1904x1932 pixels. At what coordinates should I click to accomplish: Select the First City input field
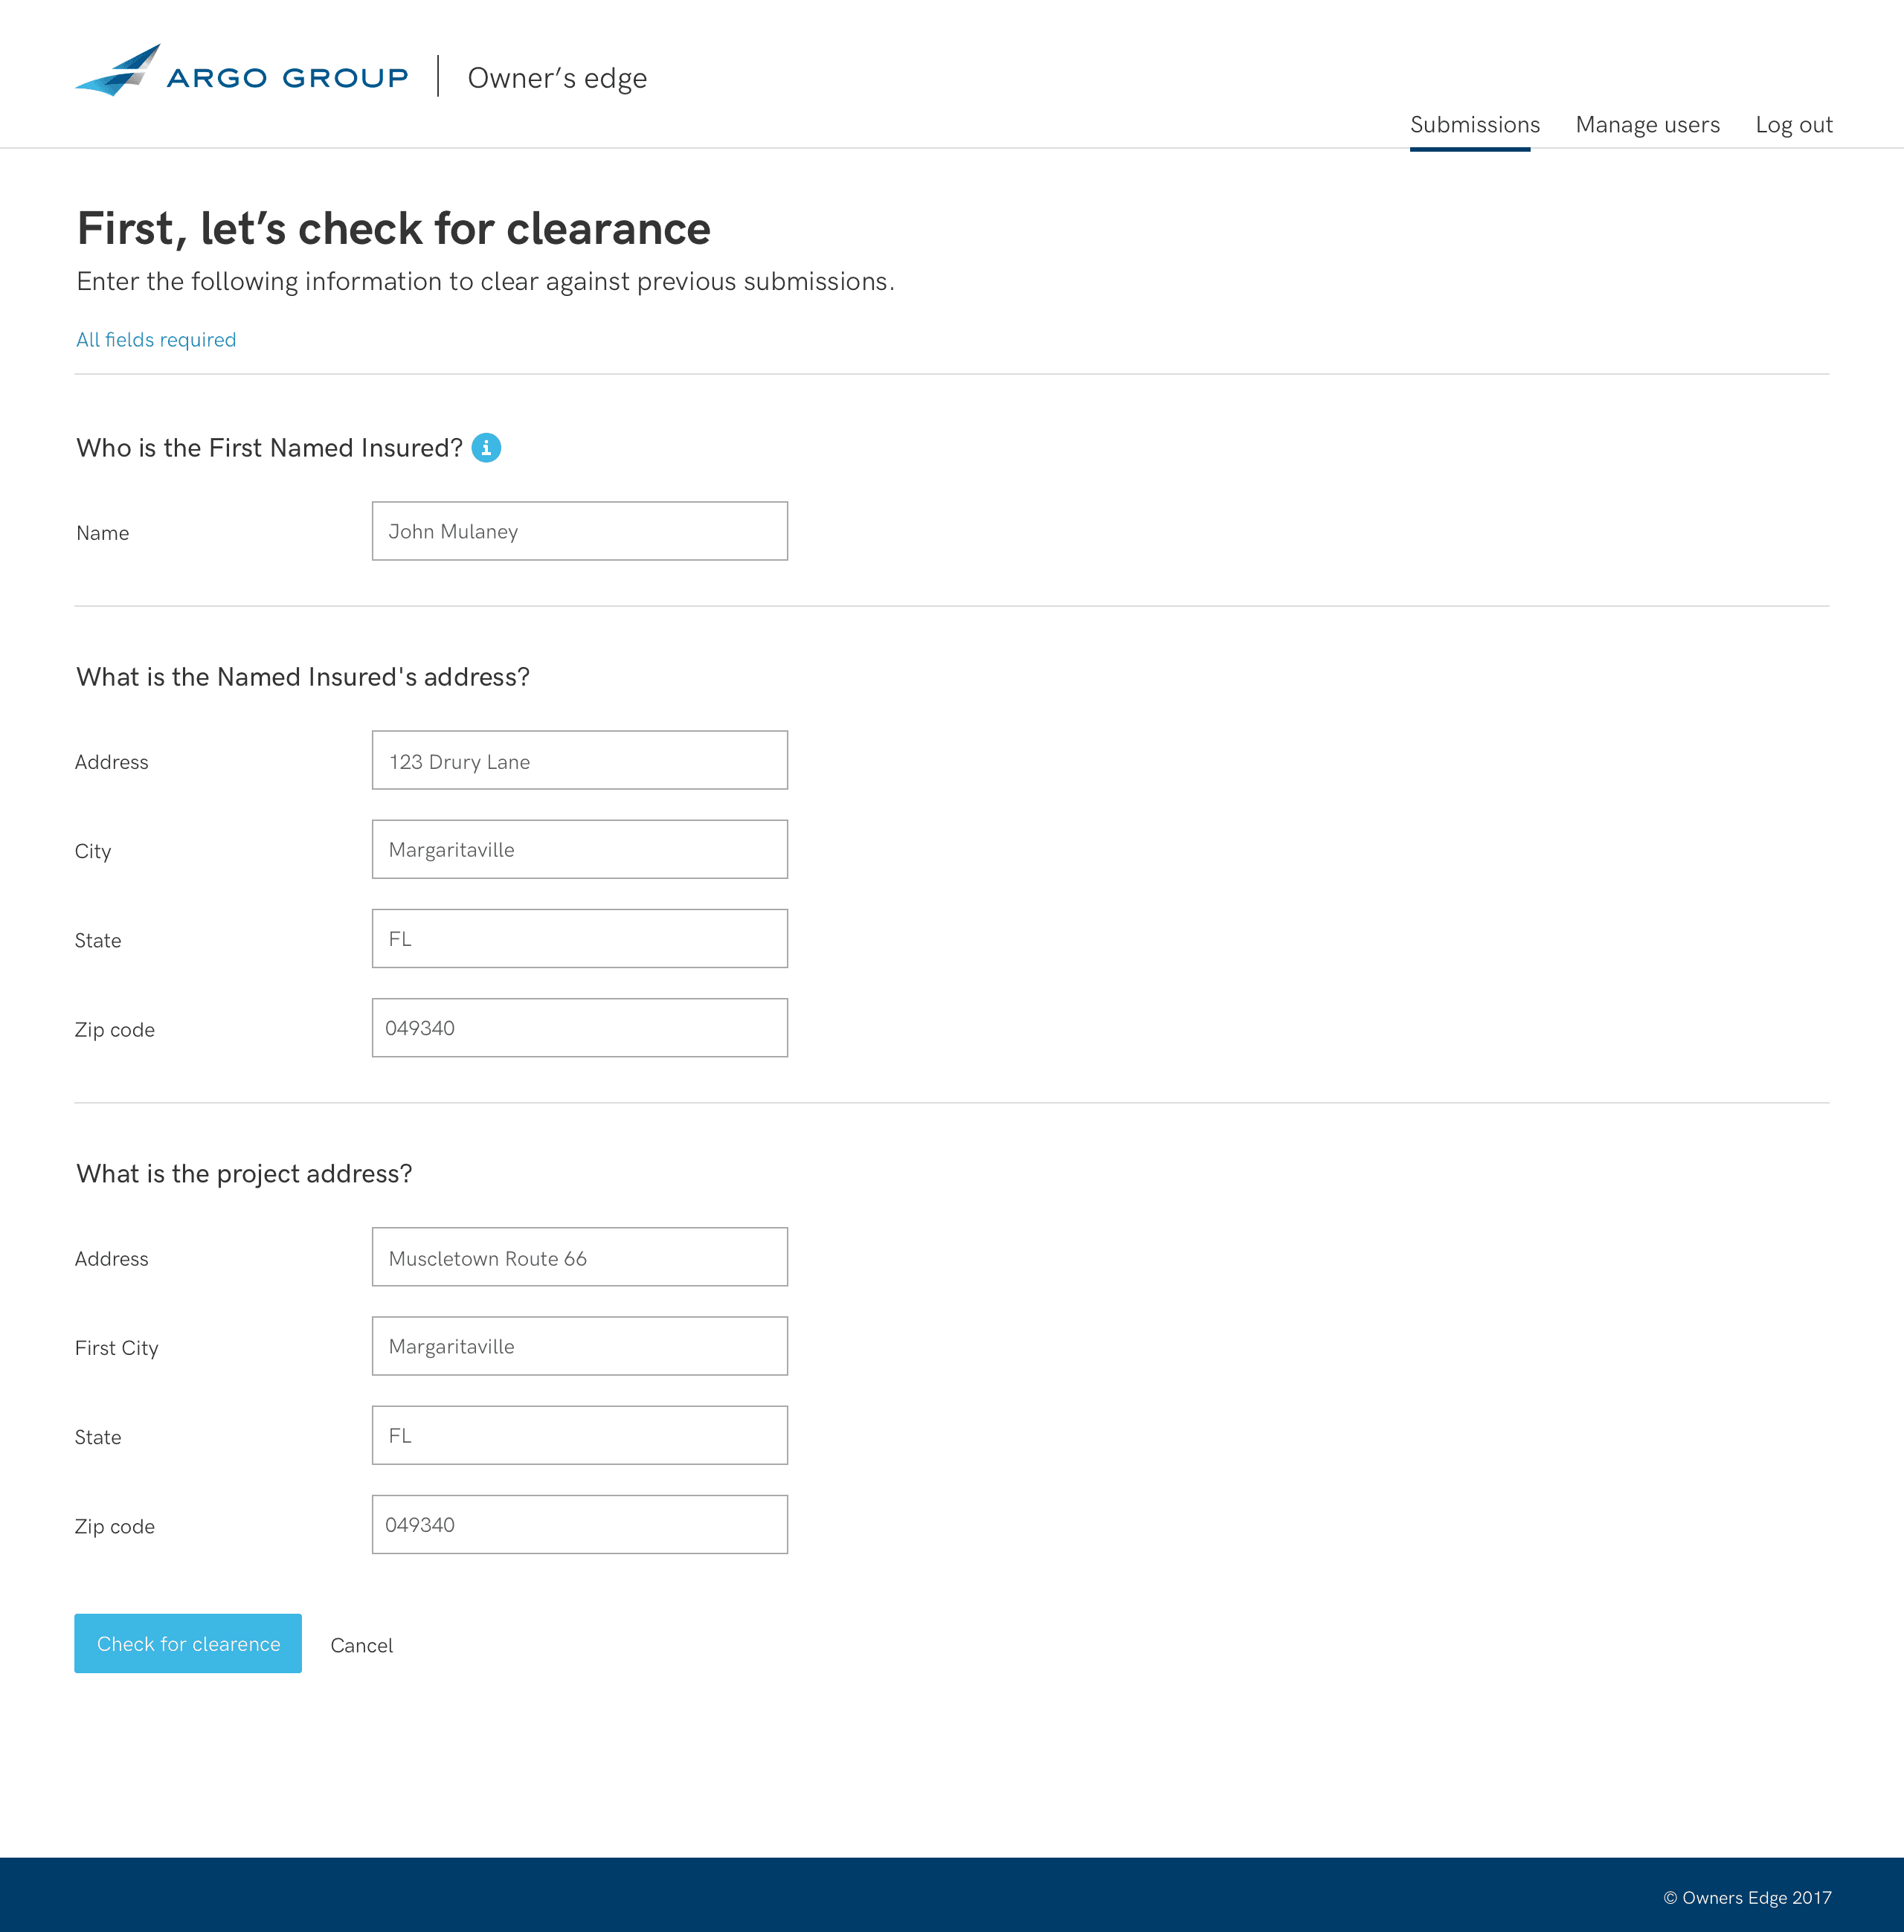tap(579, 1346)
